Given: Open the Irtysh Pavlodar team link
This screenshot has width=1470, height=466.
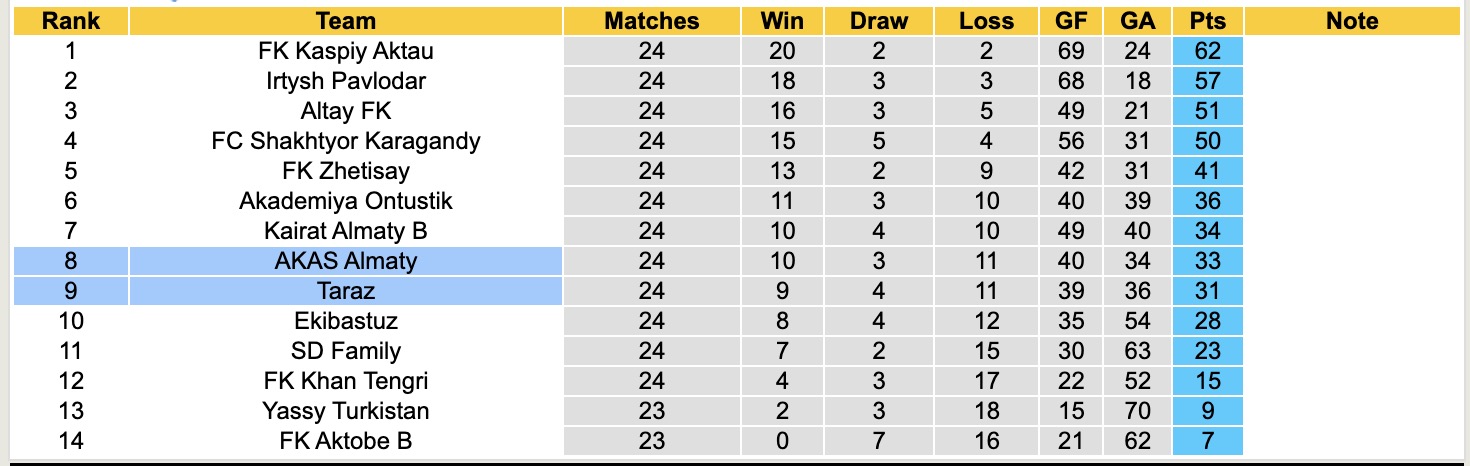Looking at the screenshot, I should (345, 81).
